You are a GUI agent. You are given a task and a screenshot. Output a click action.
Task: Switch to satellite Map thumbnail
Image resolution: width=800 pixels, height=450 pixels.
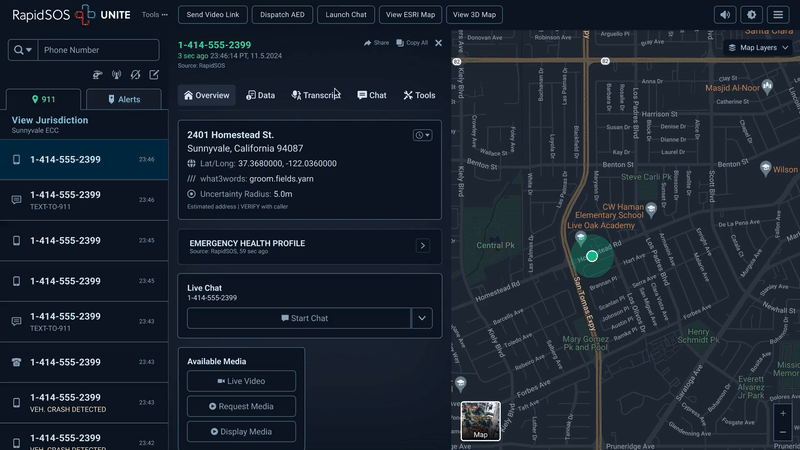point(481,421)
